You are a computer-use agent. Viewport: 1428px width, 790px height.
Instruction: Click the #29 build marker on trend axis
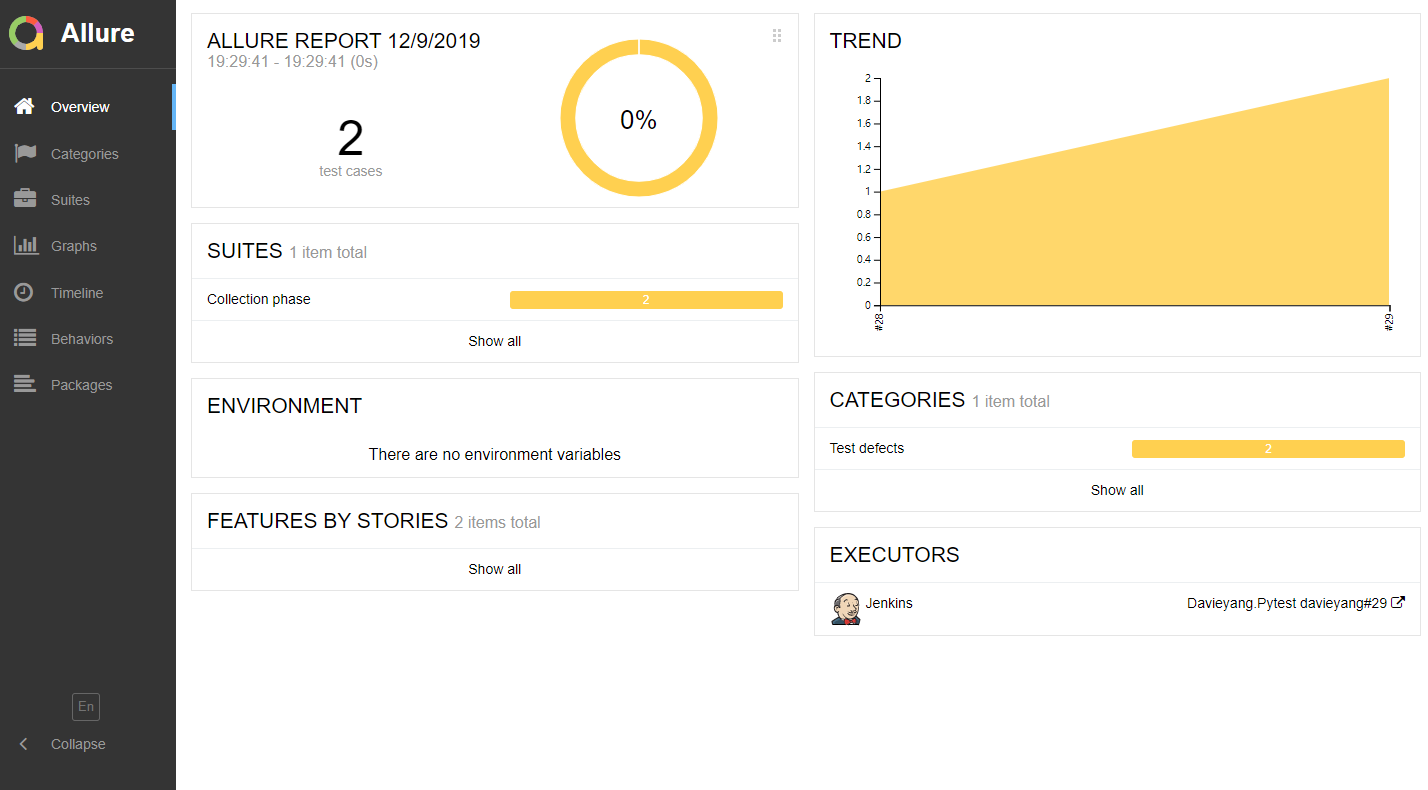(x=1389, y=321)
